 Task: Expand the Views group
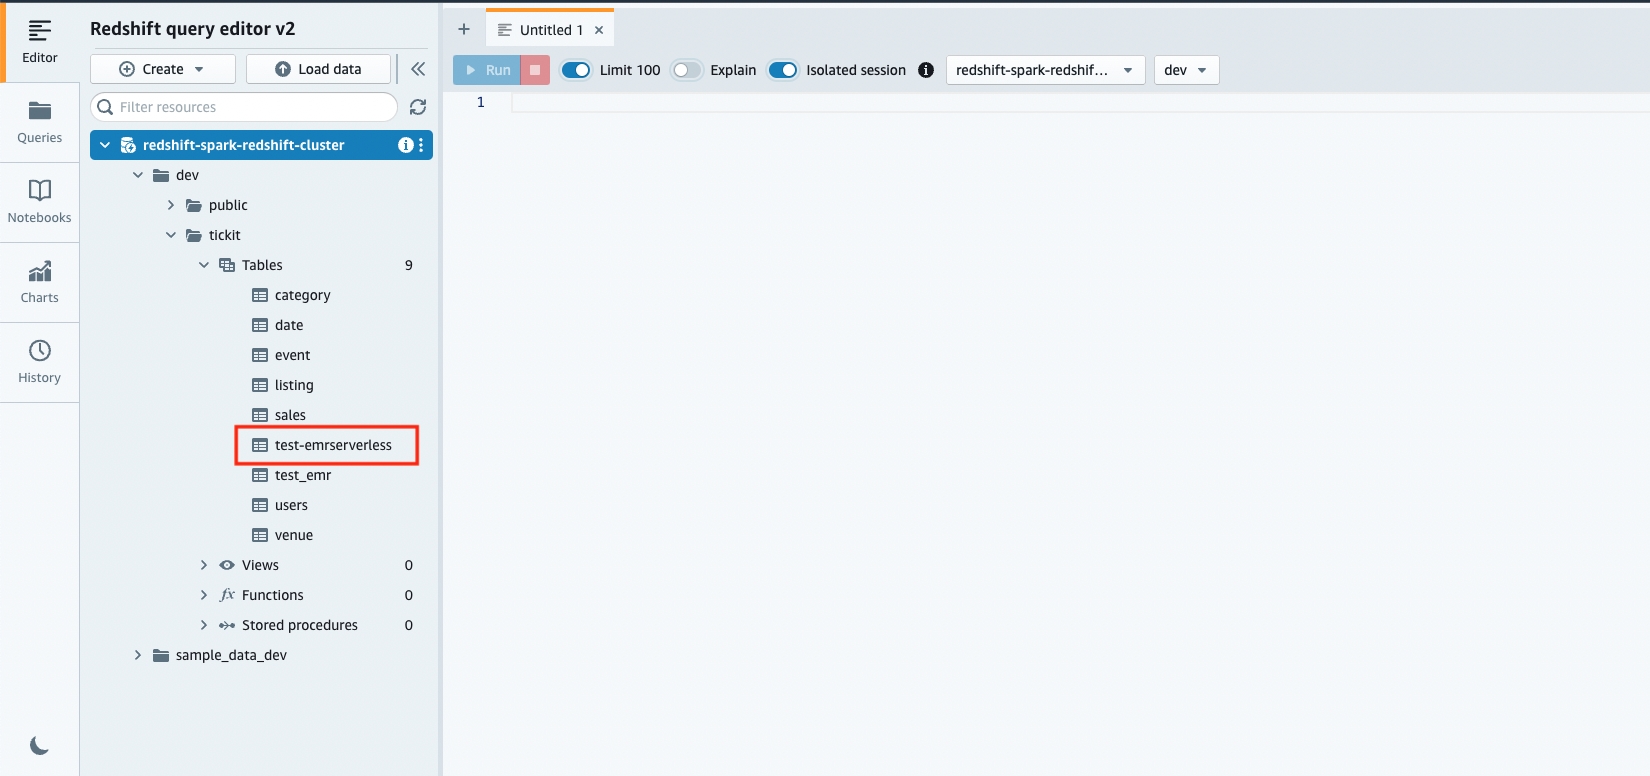pos(204,565)
